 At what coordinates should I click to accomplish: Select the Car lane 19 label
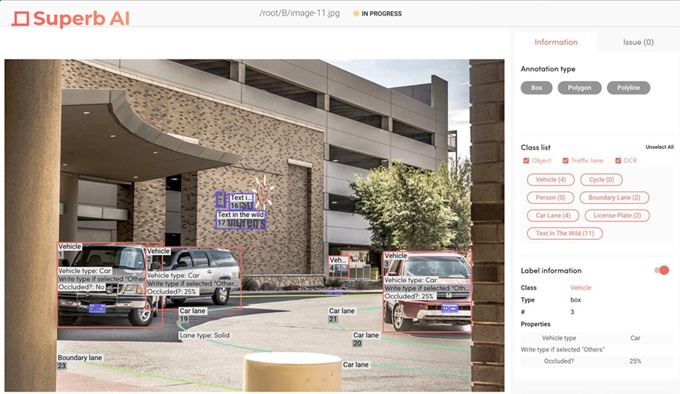pyautogui.click(x=193, y=315)
